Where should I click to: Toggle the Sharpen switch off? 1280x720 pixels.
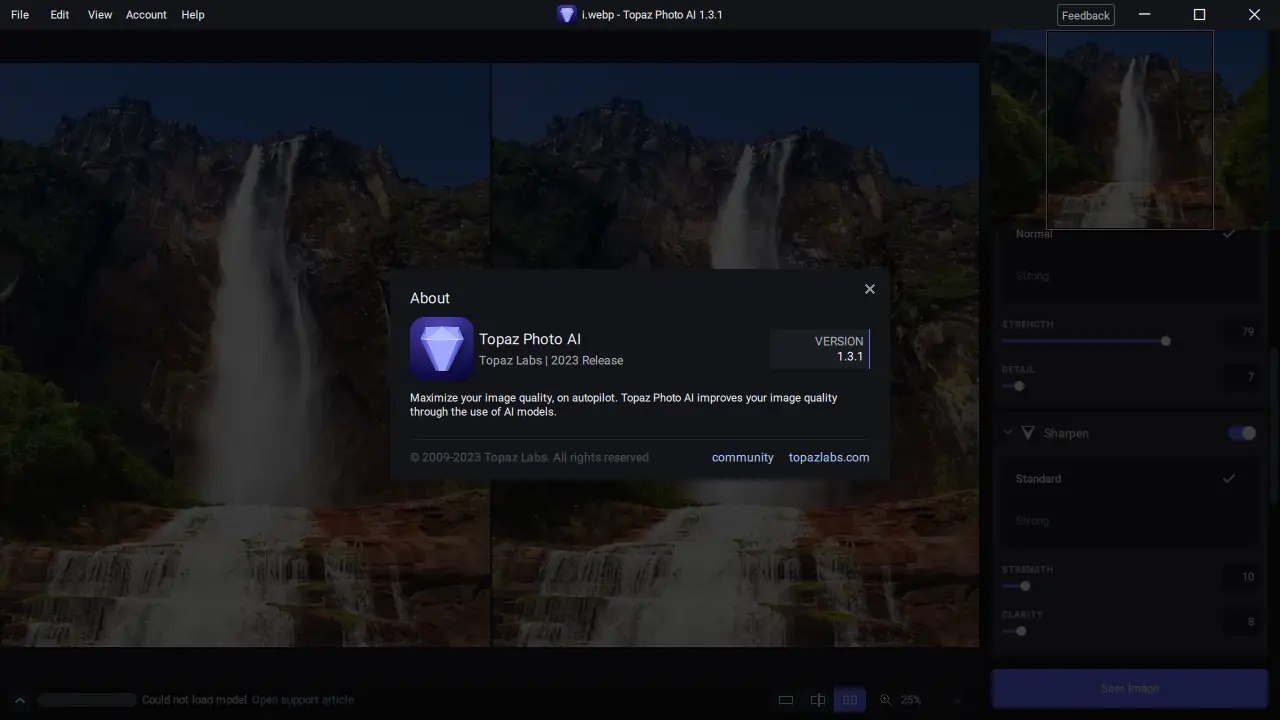pyautogui.click(x=1242, y=433)
